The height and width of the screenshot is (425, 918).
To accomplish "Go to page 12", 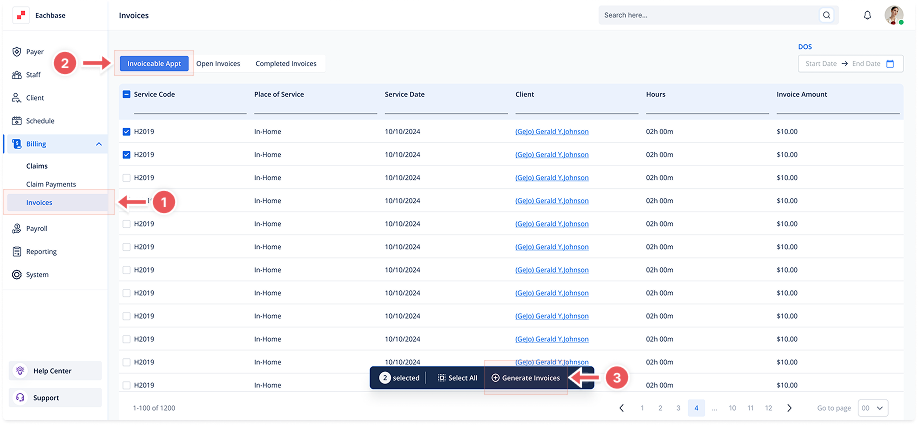I will (769, 408).
